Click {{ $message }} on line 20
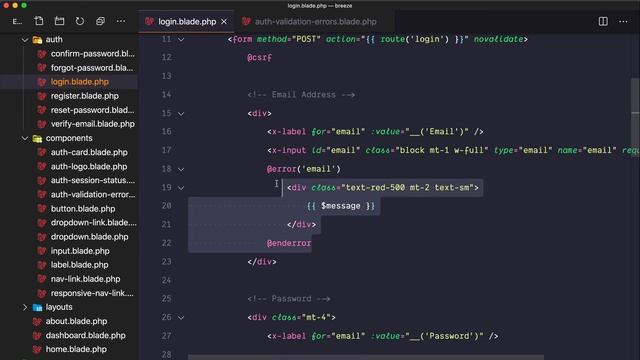 pos(341,206)
